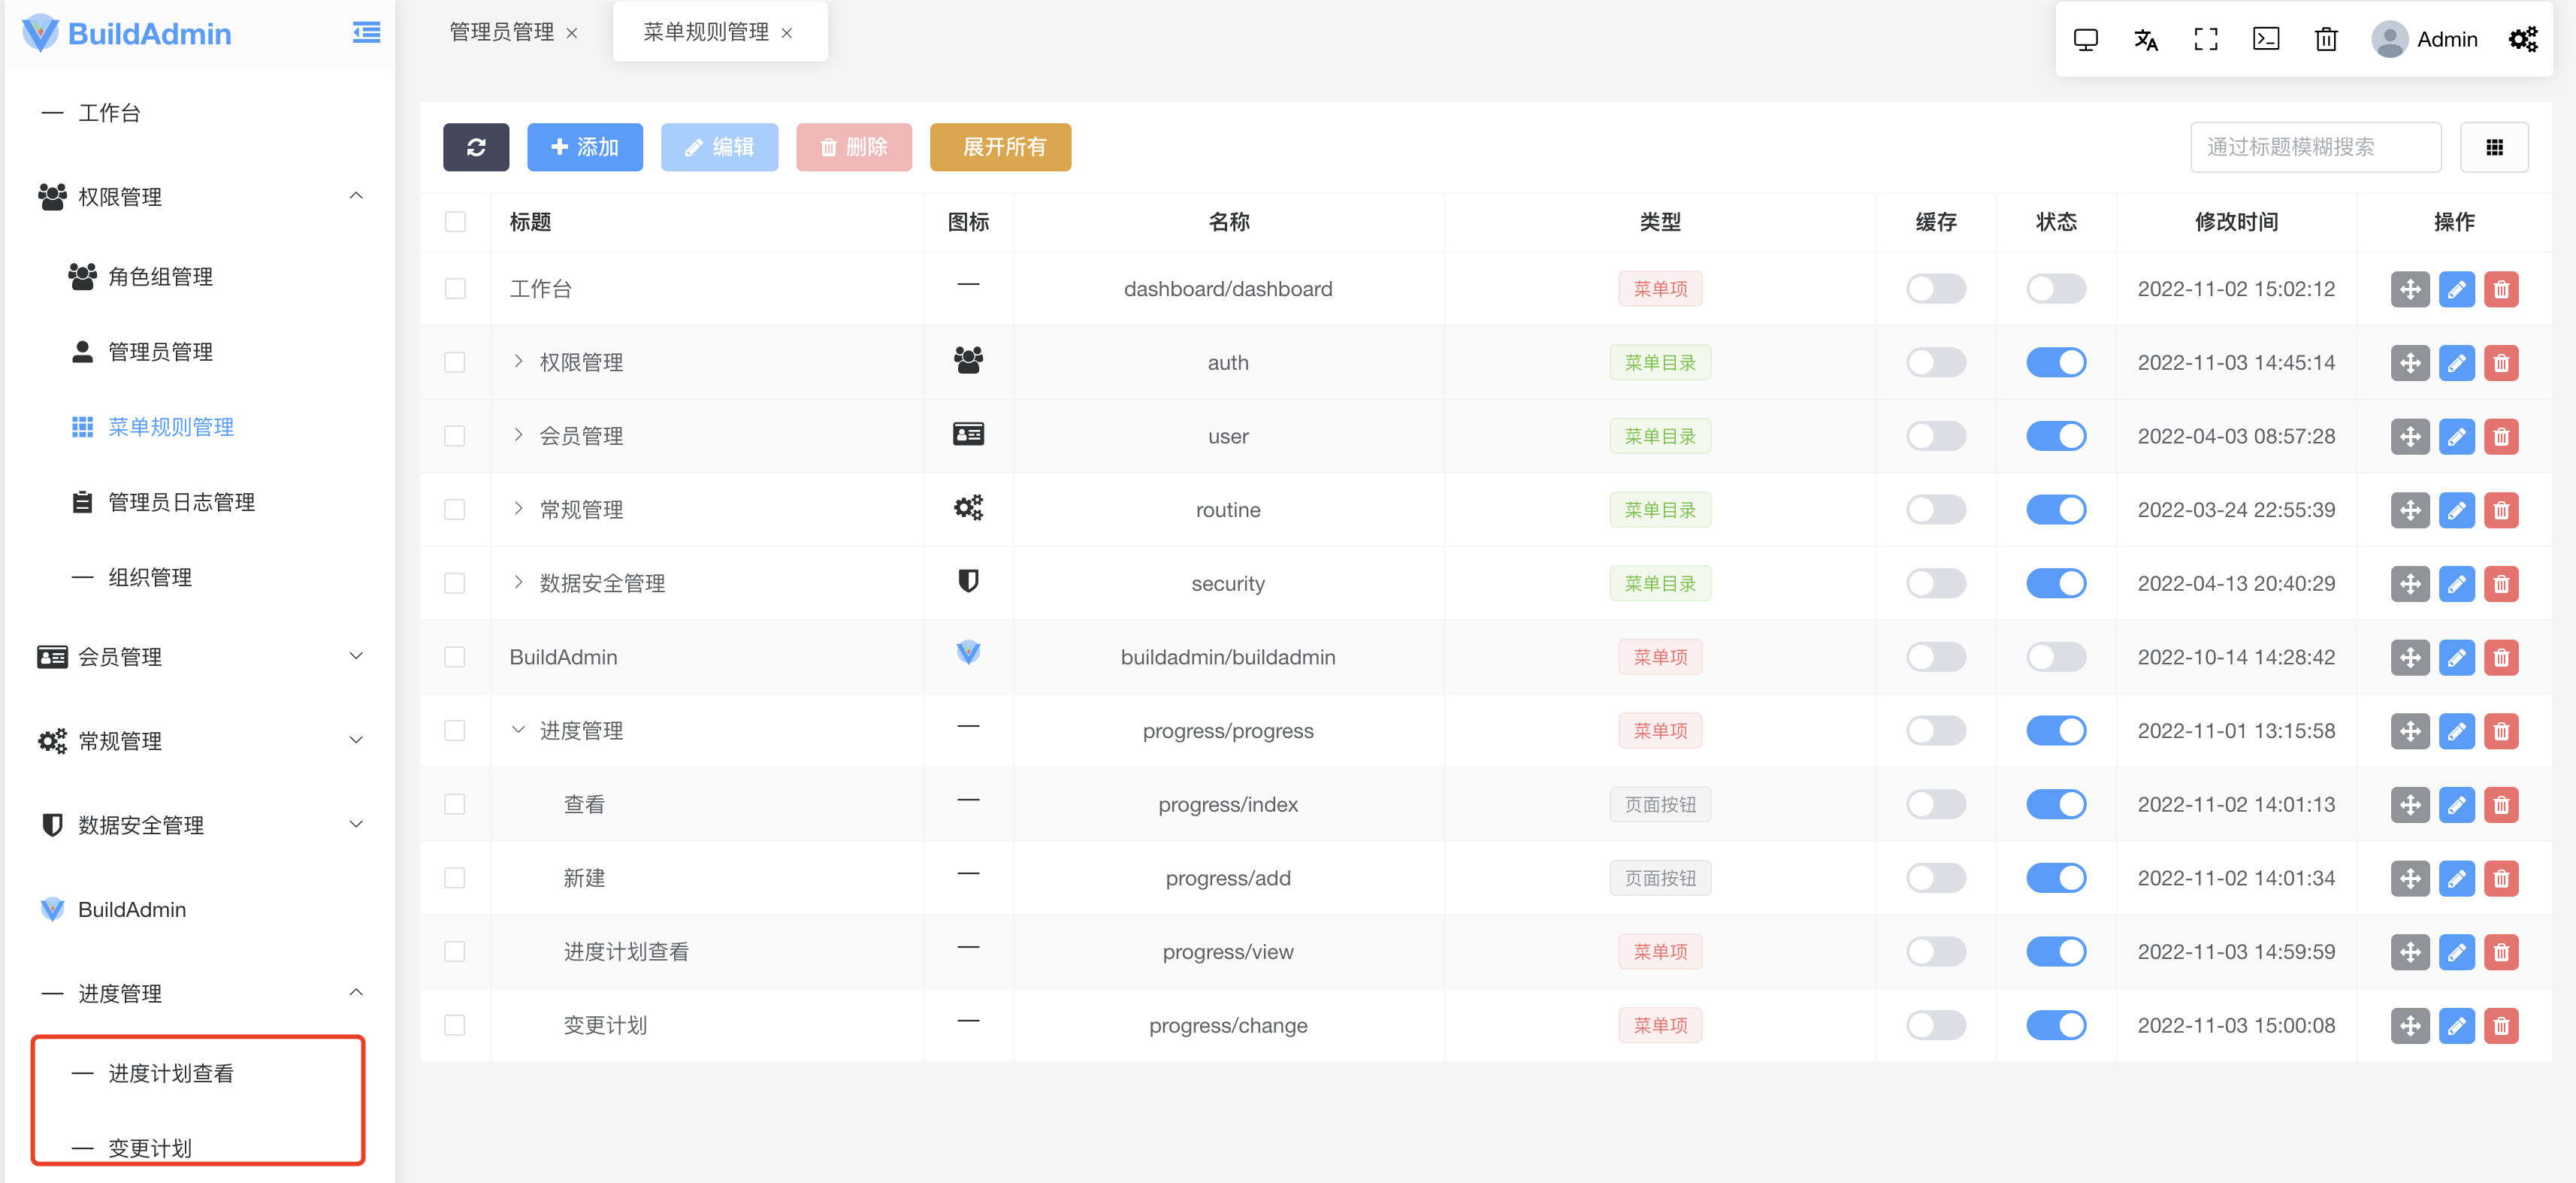Focus the 通过标题模糊搜索 search field

tap(2315, 147)
